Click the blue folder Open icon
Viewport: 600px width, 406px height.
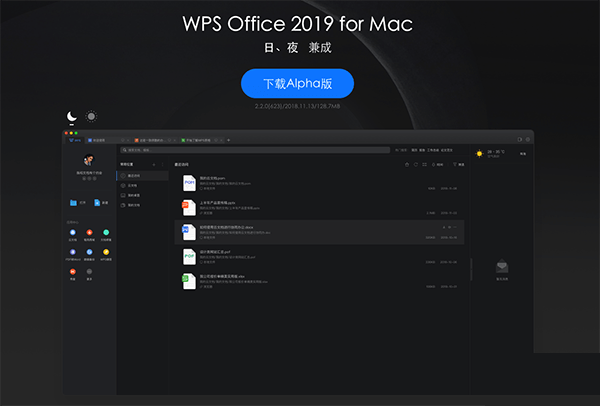(73, 202)
